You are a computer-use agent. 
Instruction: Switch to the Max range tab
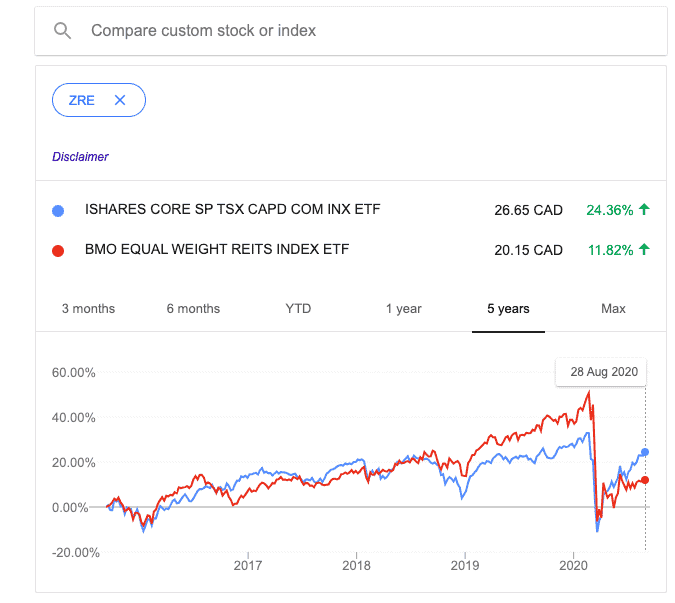(x=613, y=309)
